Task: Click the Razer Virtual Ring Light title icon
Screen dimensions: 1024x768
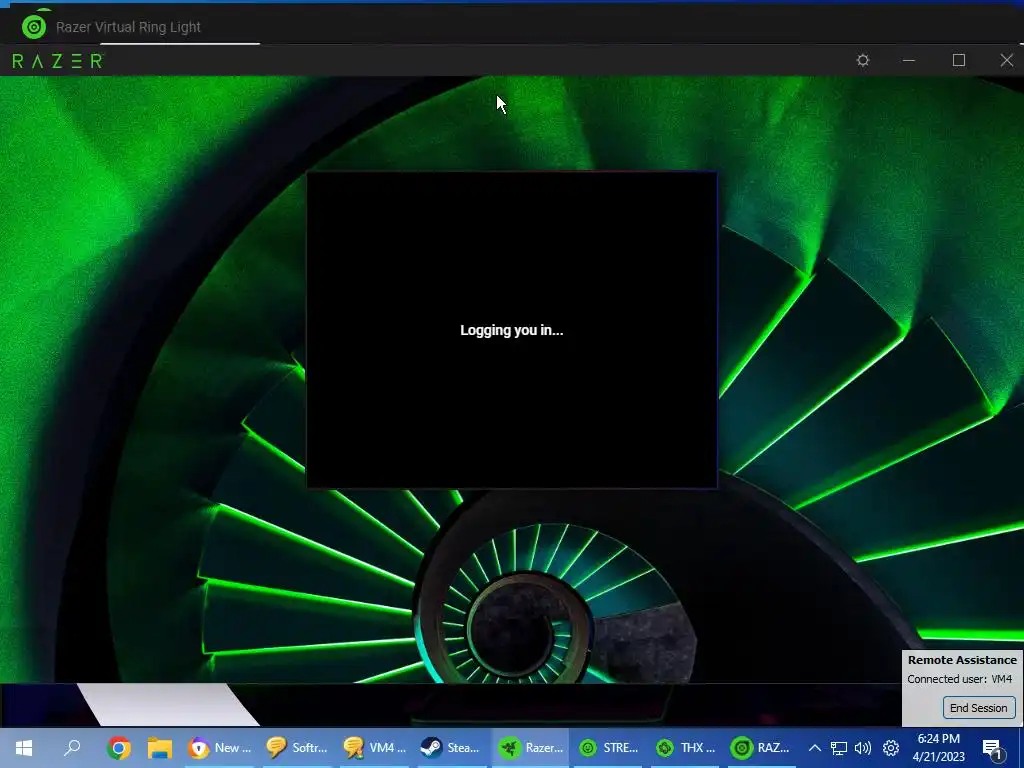Action: (34, 27)
